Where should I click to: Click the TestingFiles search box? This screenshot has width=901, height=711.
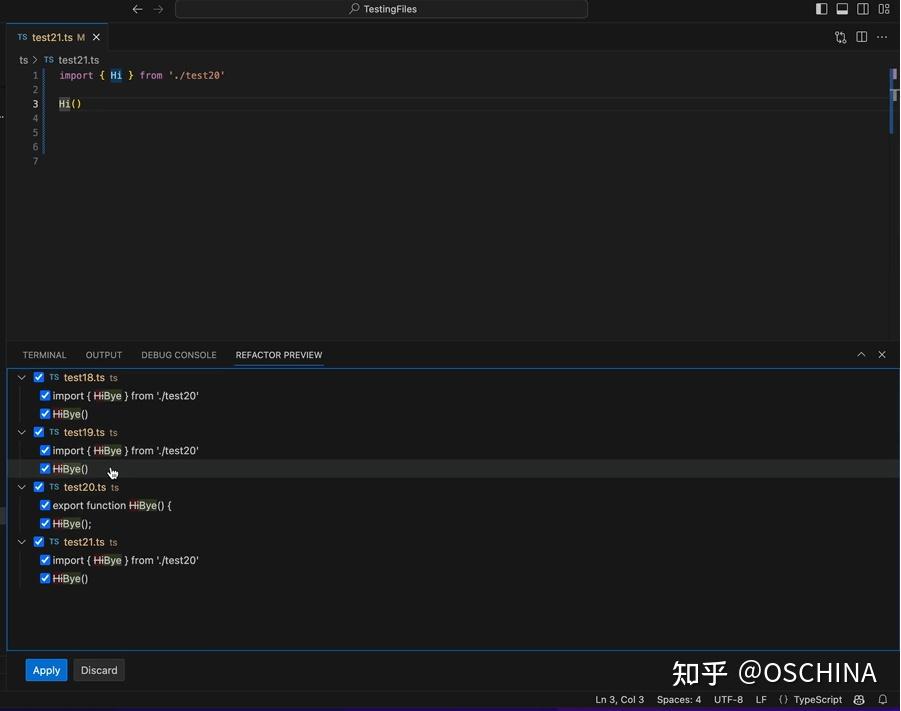coord(381,8)
